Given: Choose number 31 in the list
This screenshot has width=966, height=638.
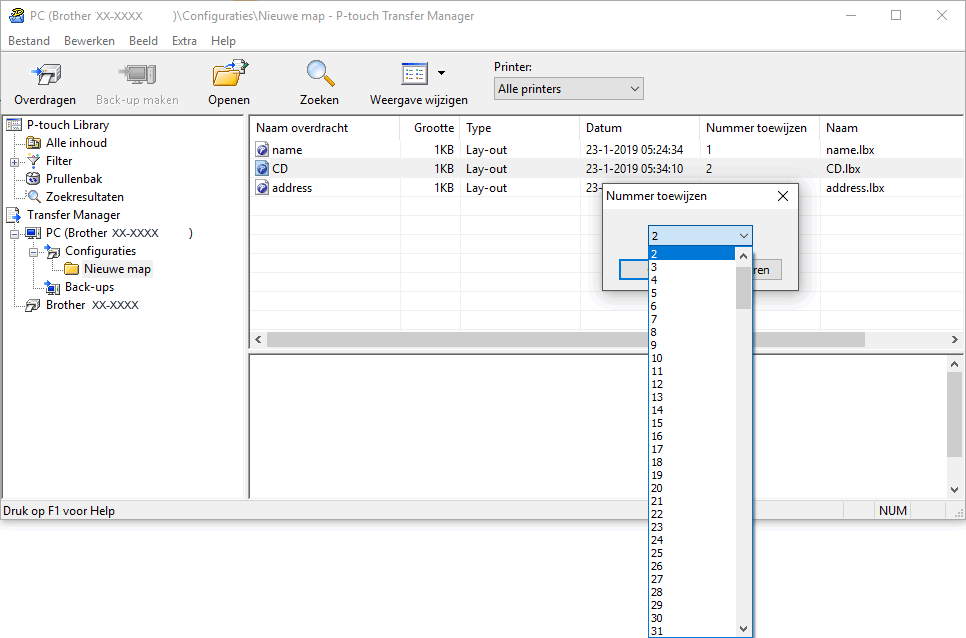Looking at the screenshot, I should (692, 631).
